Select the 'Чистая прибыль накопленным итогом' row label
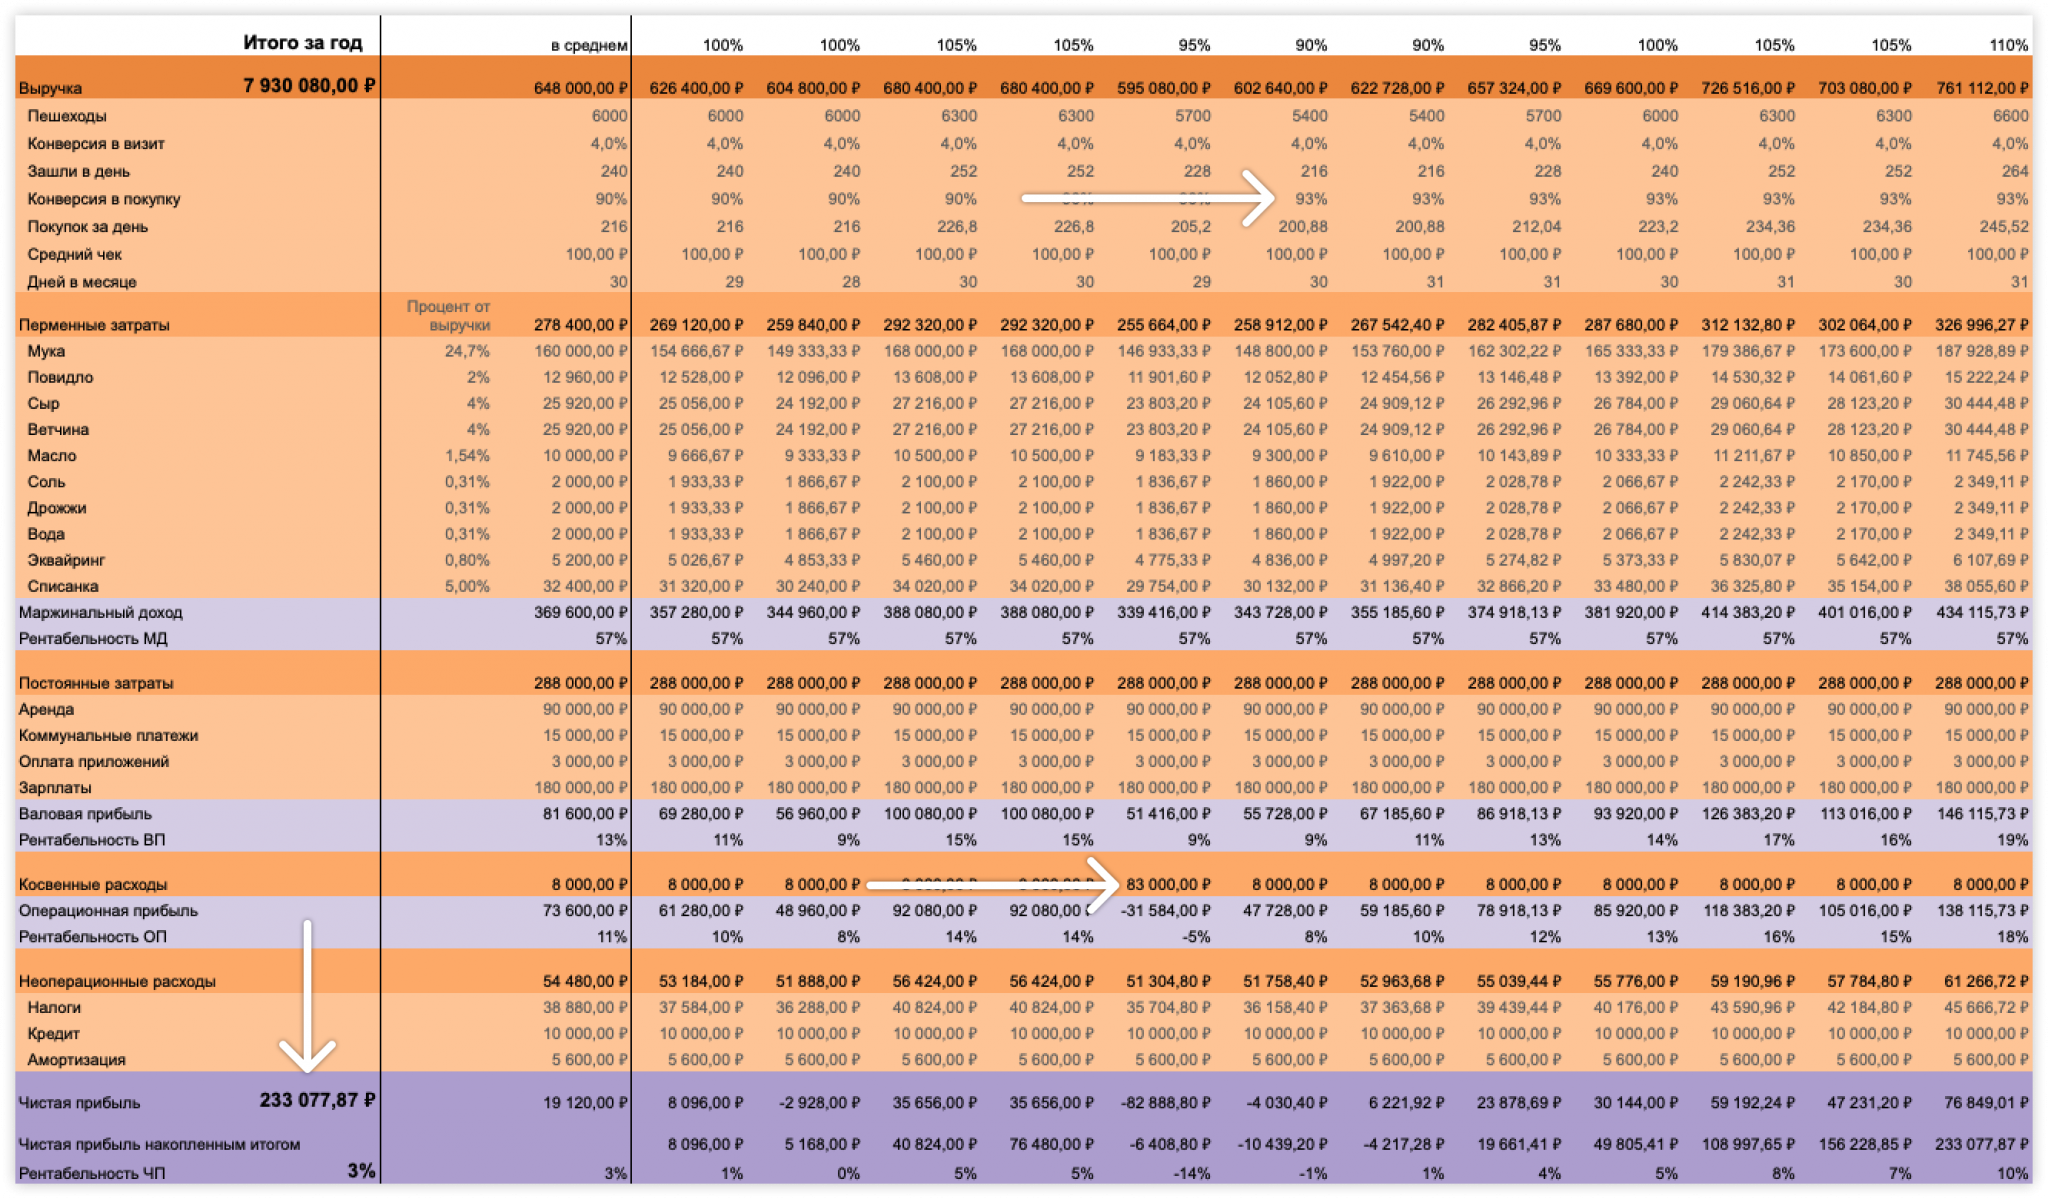The width and height of the screenshot is (2048, 1199). coord(159,1144)
